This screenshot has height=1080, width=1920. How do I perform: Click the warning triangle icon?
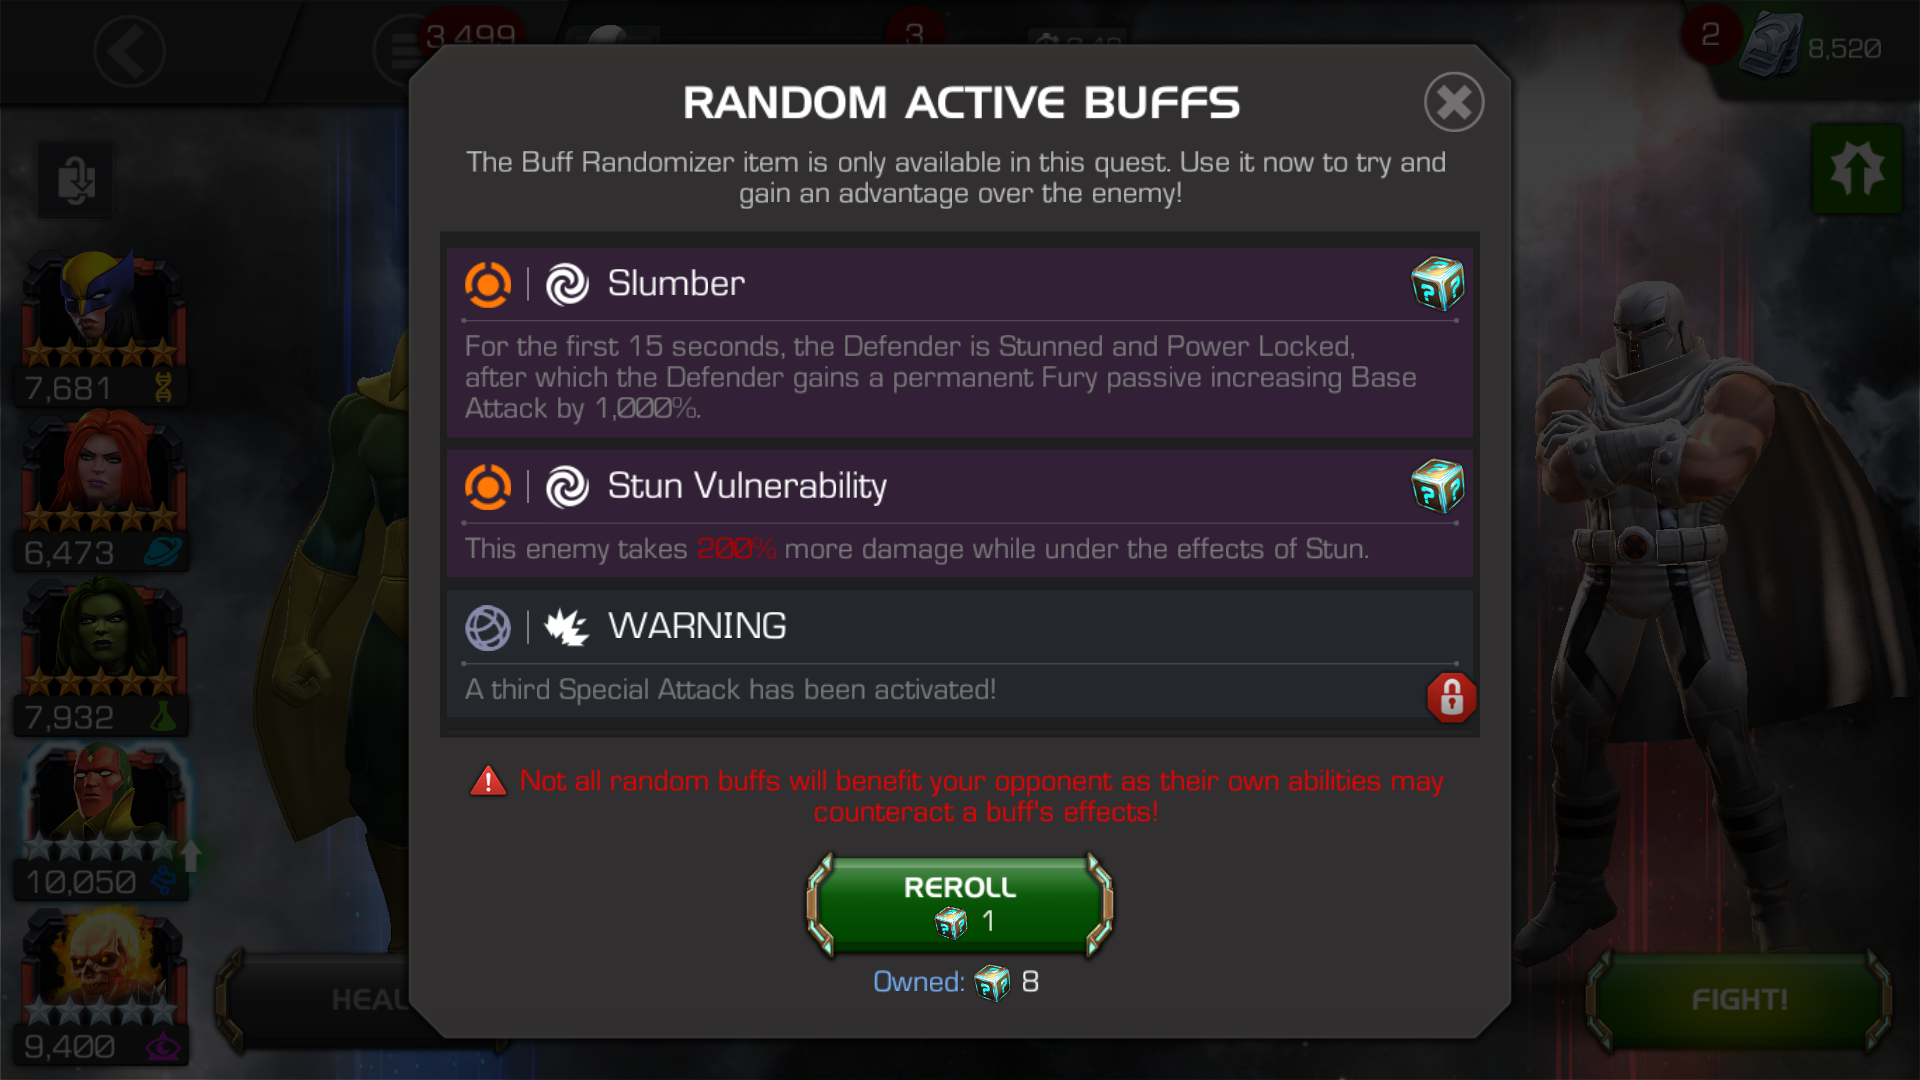pos(488,781)
